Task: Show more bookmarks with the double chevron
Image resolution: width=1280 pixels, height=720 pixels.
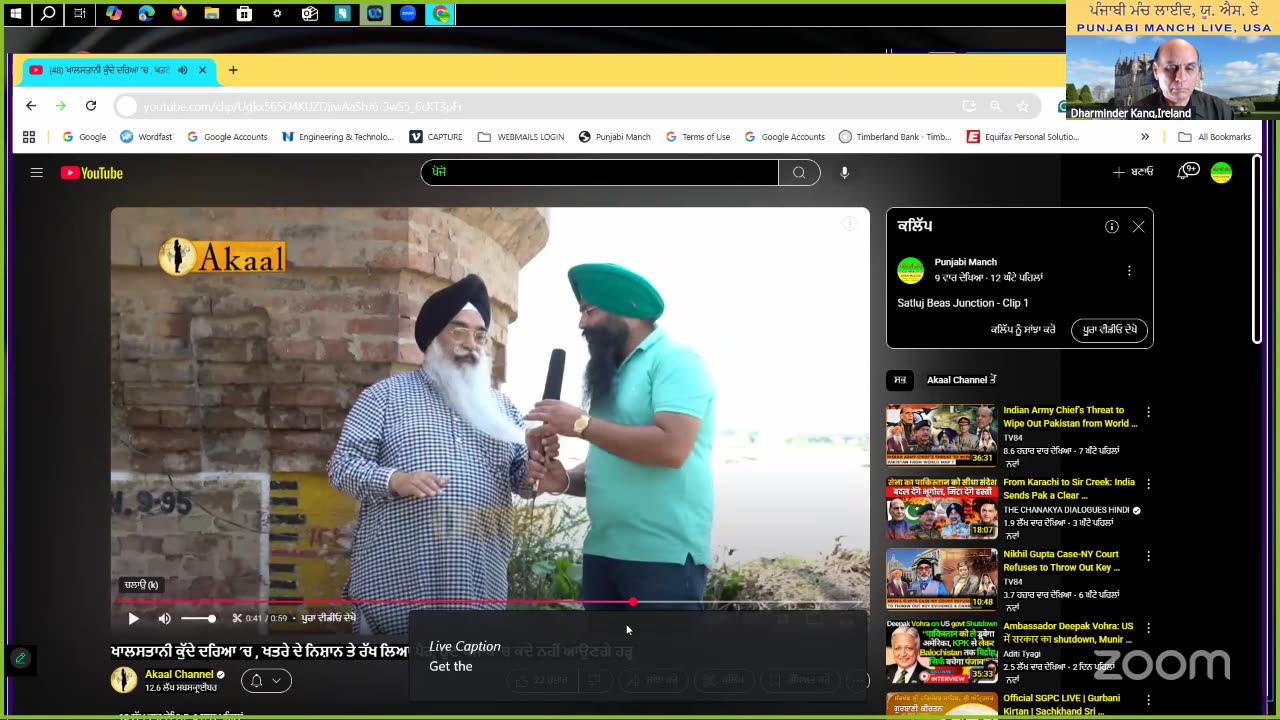Action: [x=1145, y=137]
